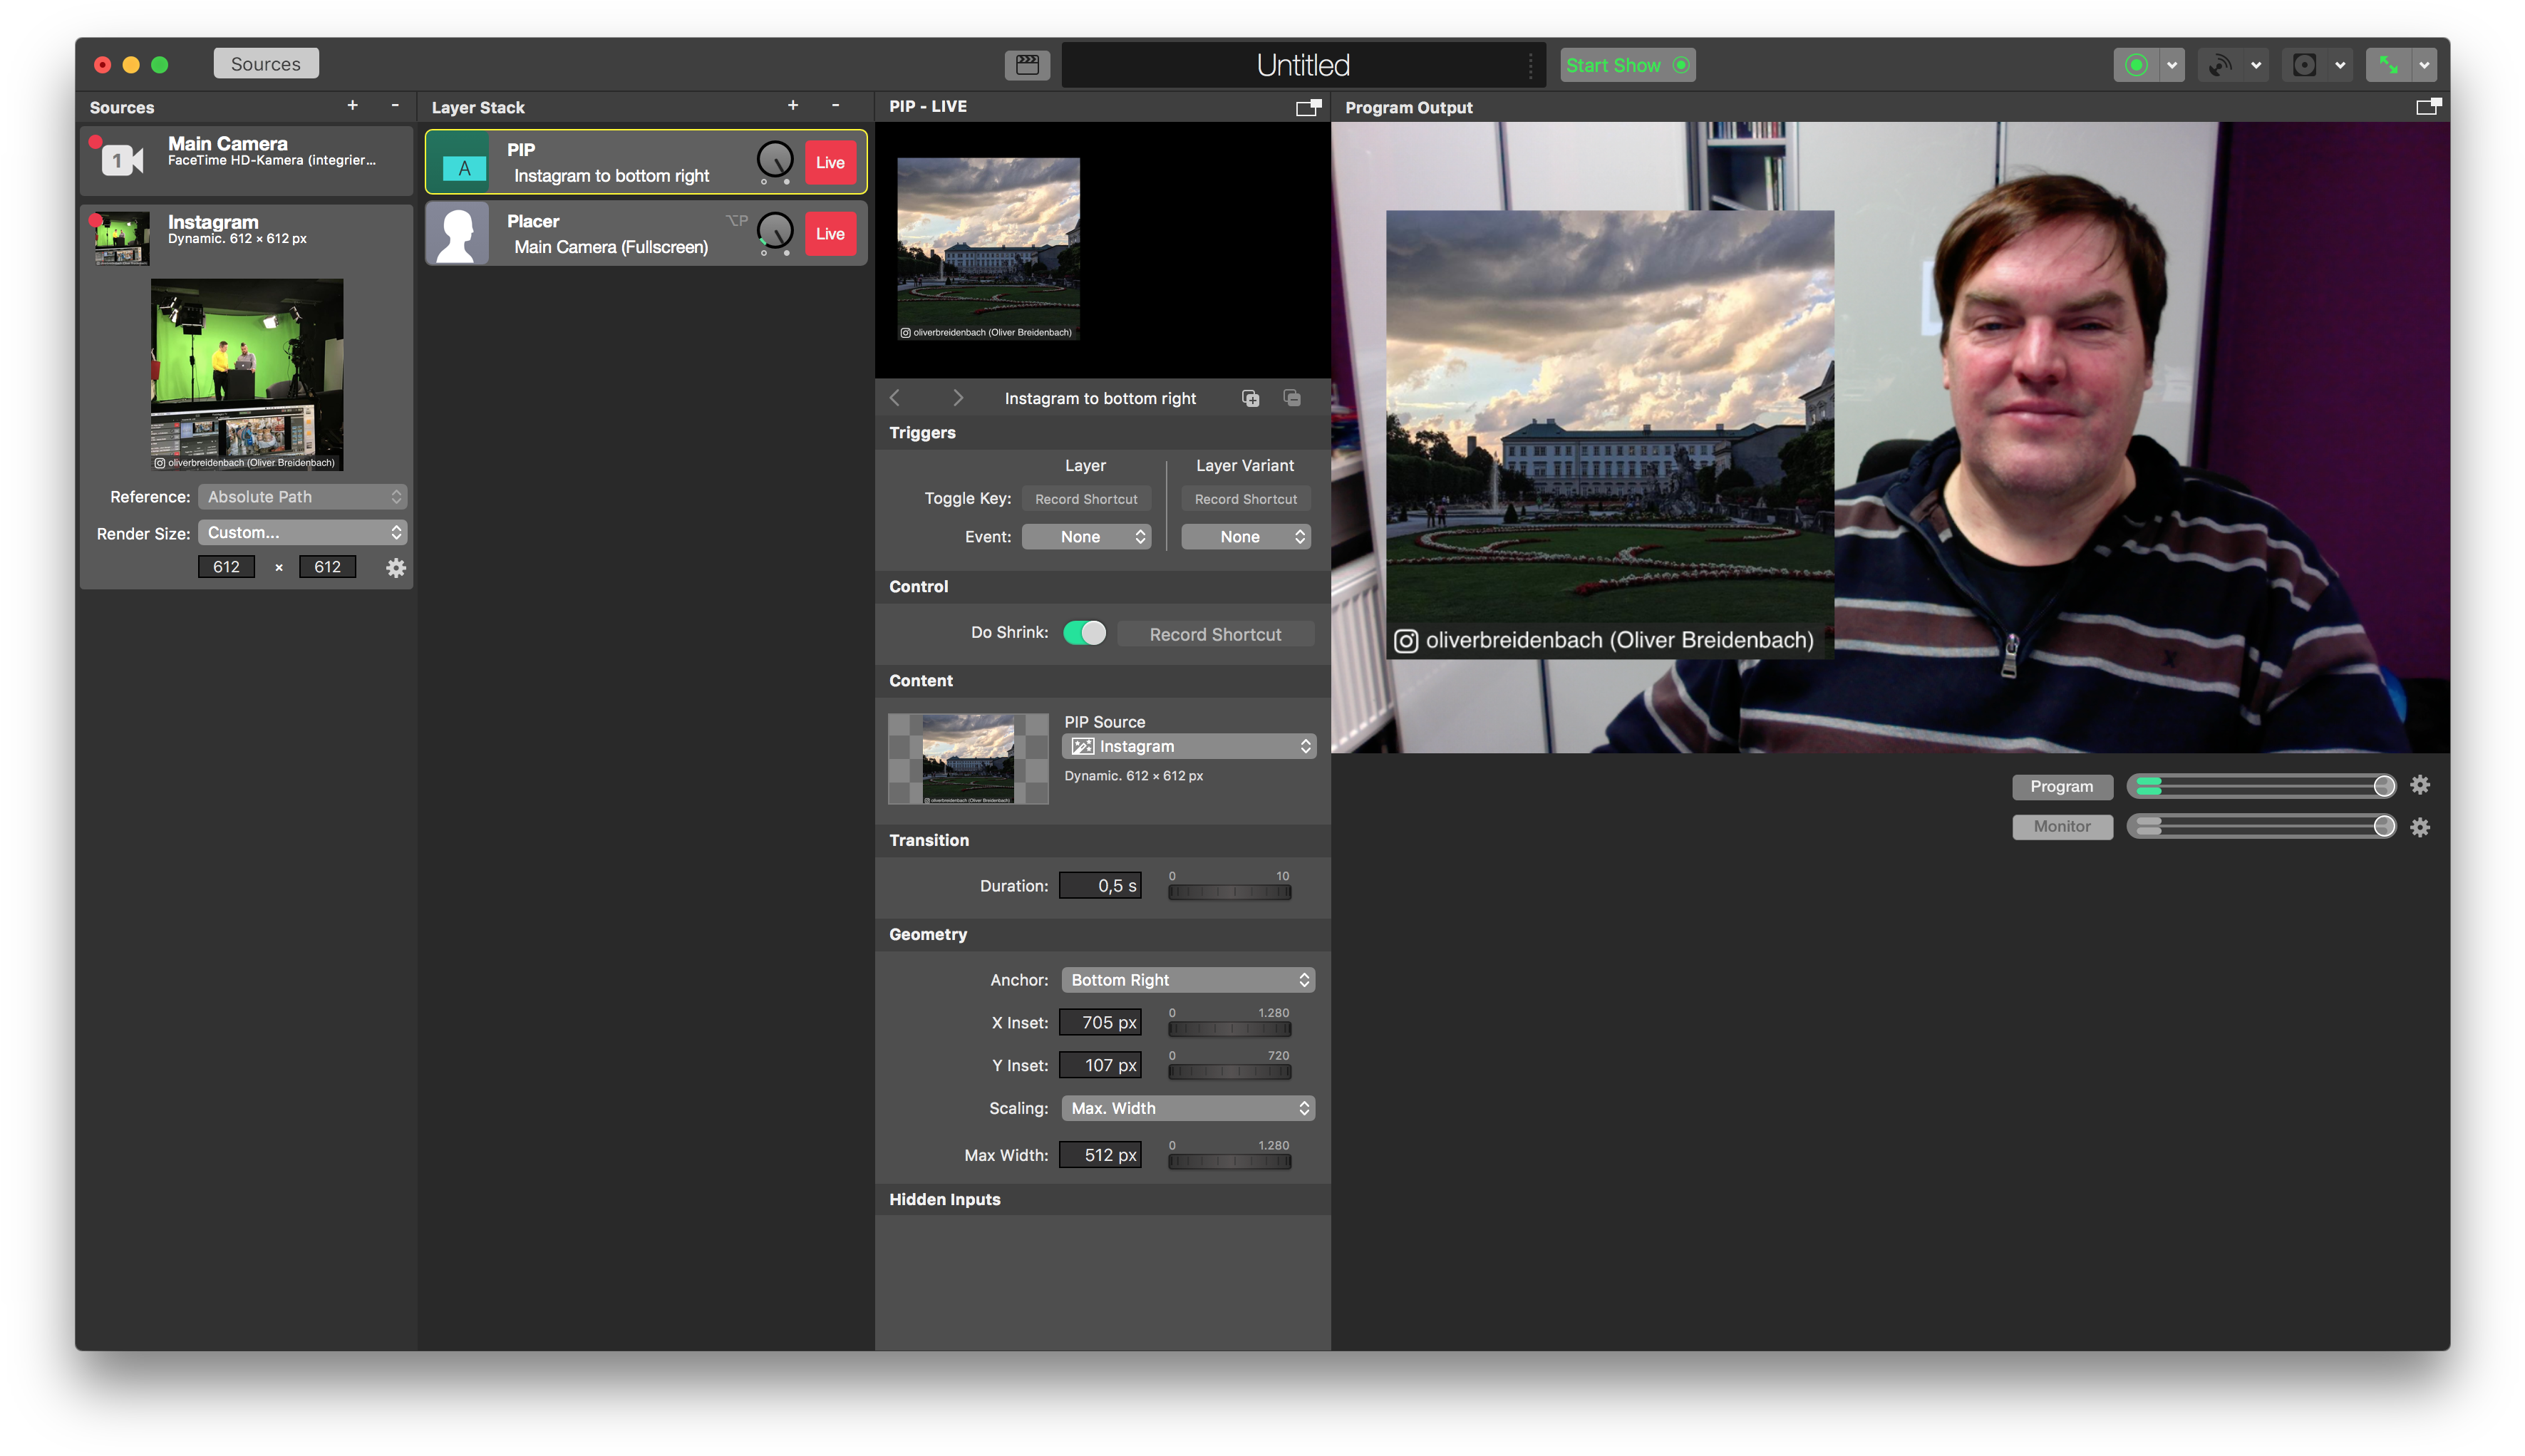Click the live streaming broadcast icon

click(2219, 64)
